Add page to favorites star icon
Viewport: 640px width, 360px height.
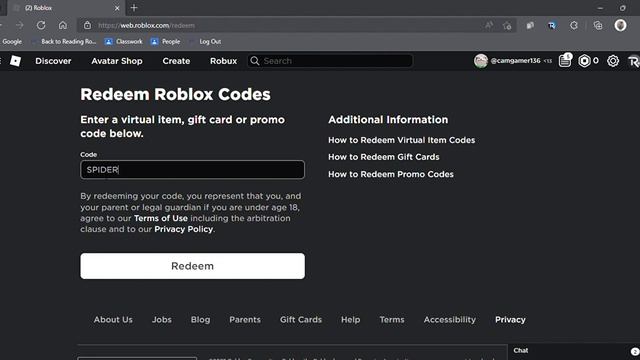507,26
